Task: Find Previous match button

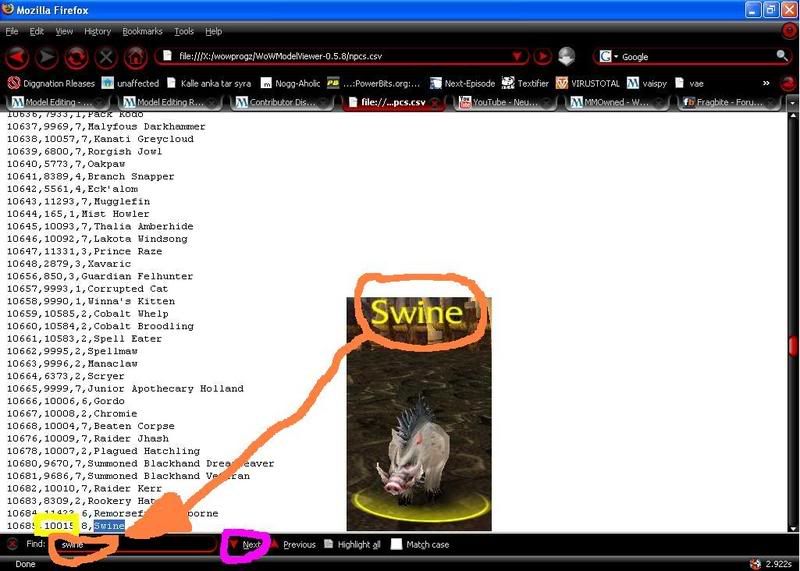Action: (x=293, y=544)
